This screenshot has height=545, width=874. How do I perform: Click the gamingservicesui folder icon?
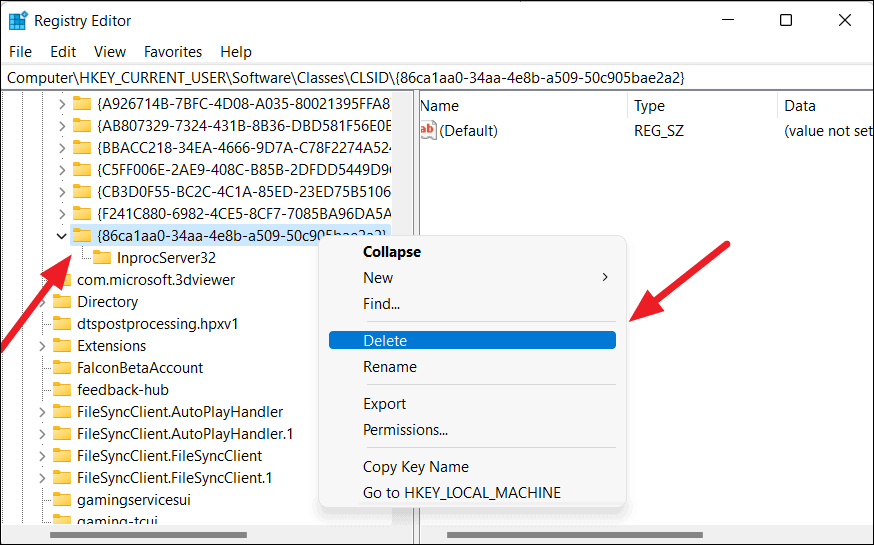click(62, 500)
